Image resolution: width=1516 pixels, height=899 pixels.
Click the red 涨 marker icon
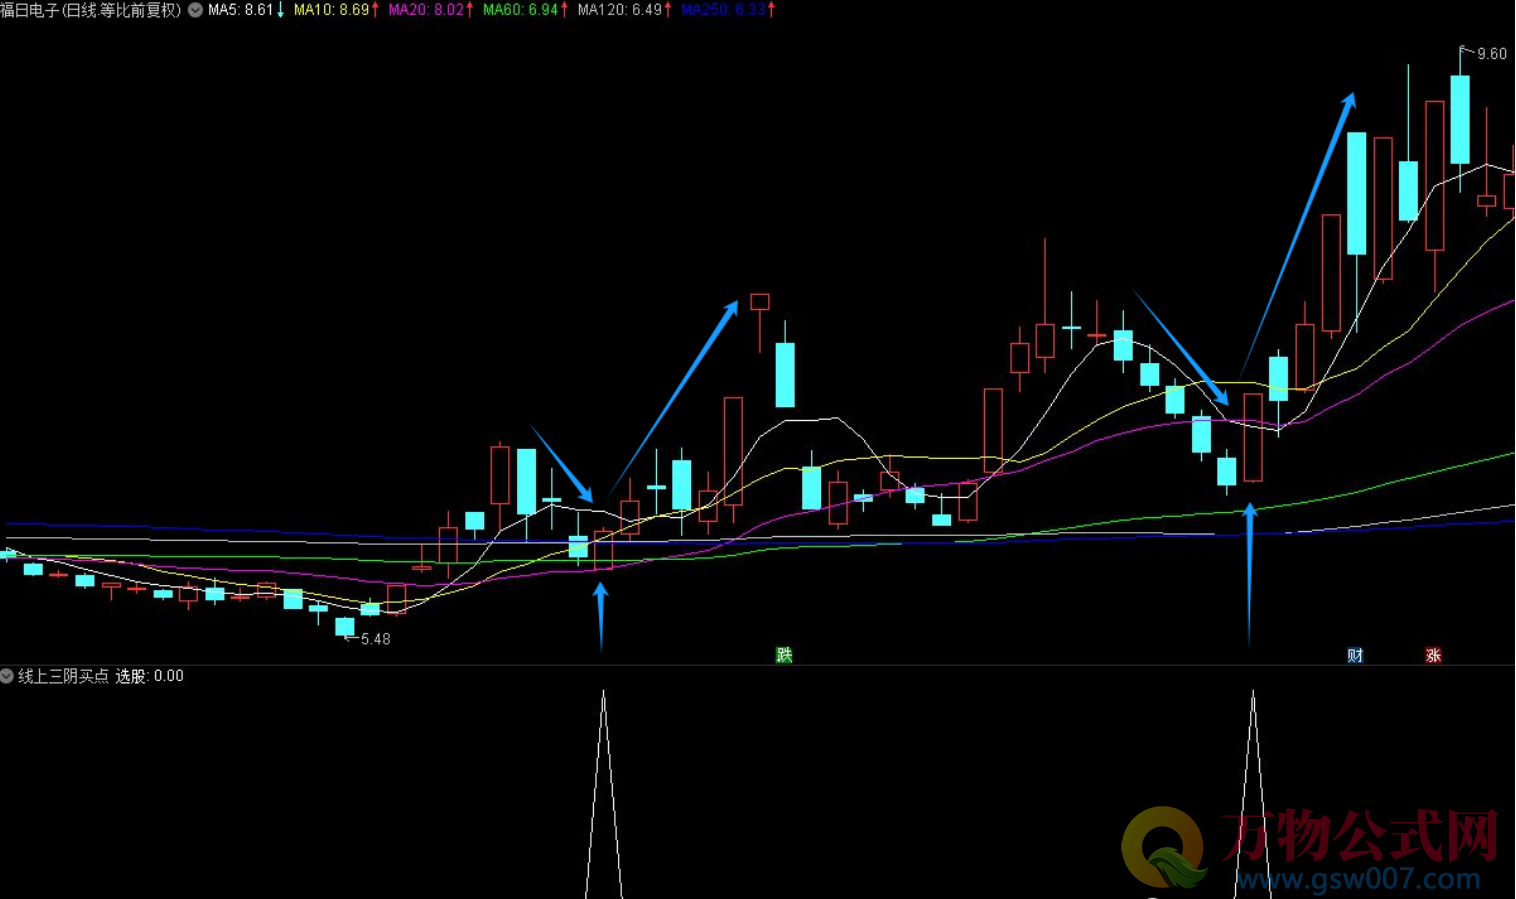(1433, 655)
